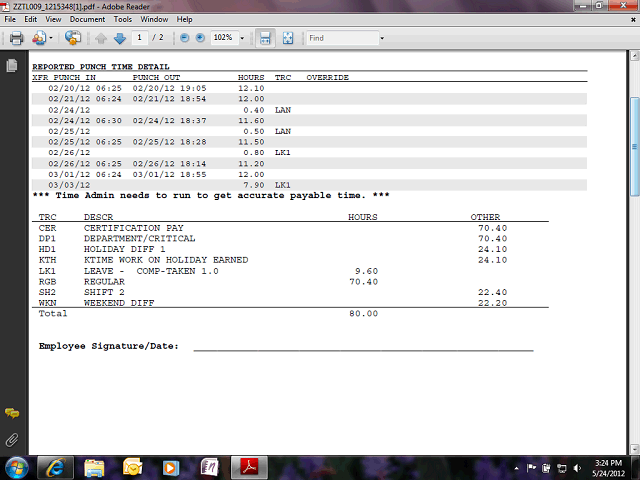Screen dimensions: 640x480
Task: Open the Windows Start button
Action: pos(16,468)
